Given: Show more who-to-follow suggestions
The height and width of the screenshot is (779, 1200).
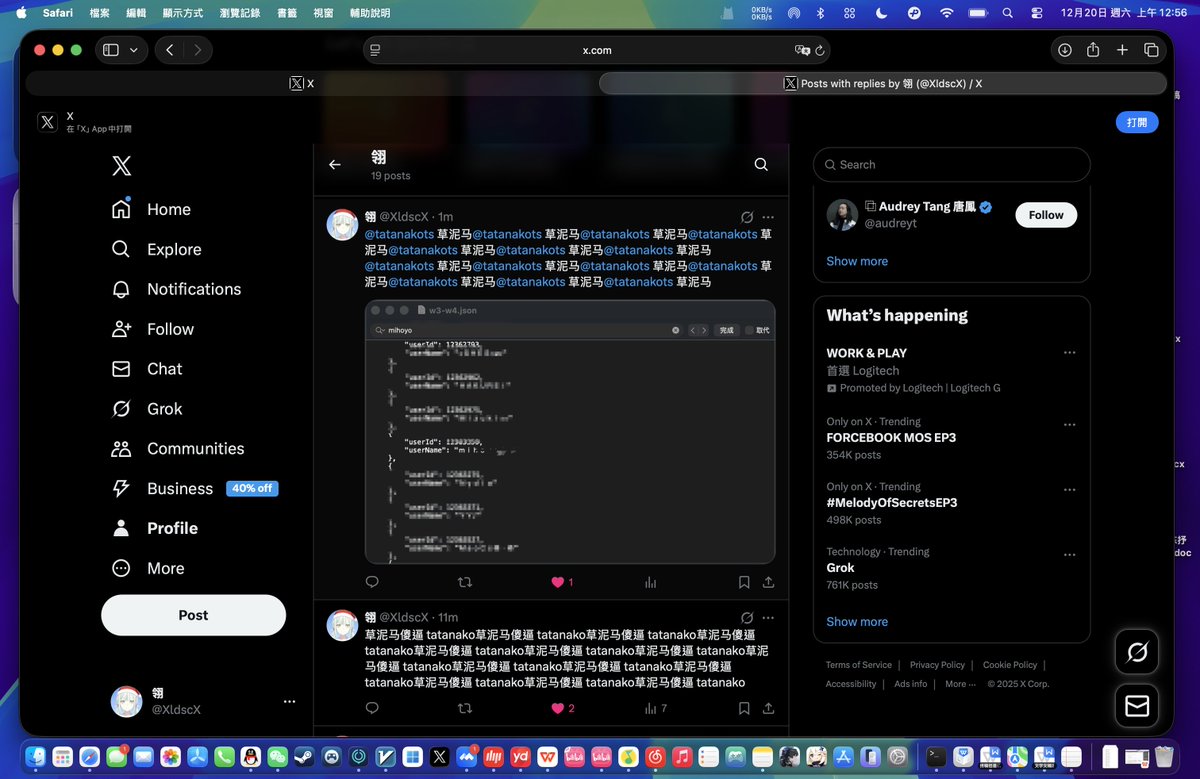Looking at the screenshot, I should (857, 261).
